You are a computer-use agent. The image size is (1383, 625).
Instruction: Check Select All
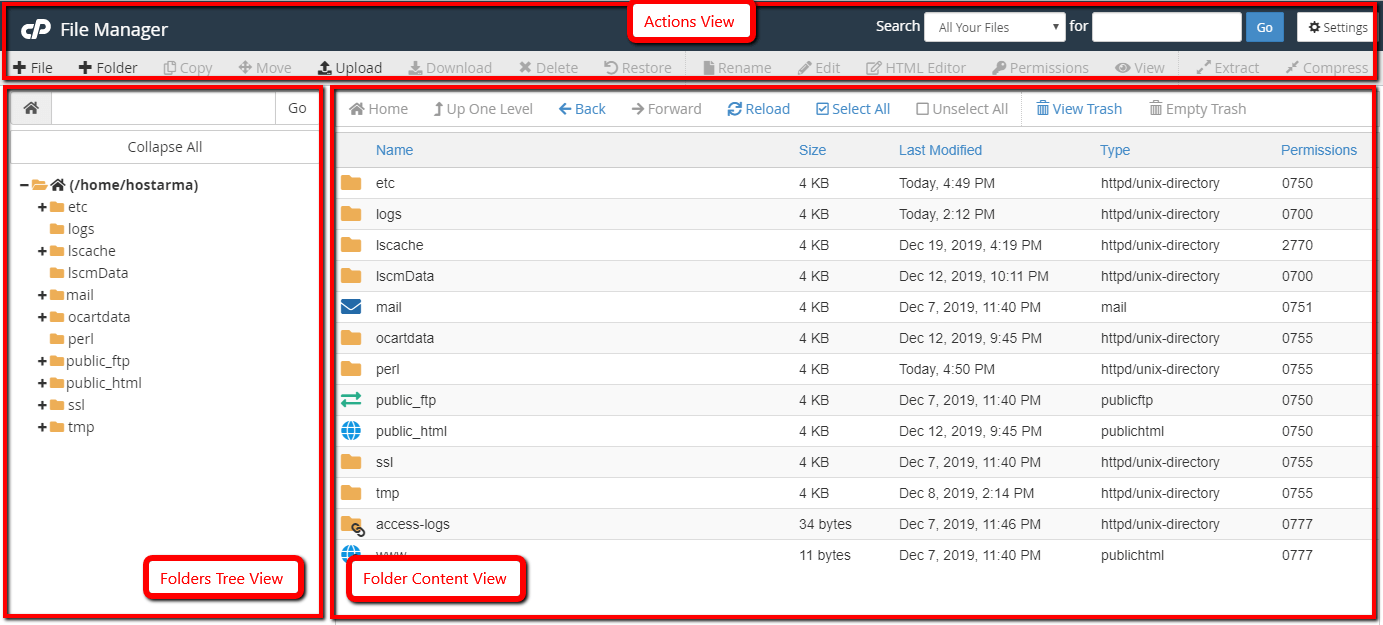[853, 109]
